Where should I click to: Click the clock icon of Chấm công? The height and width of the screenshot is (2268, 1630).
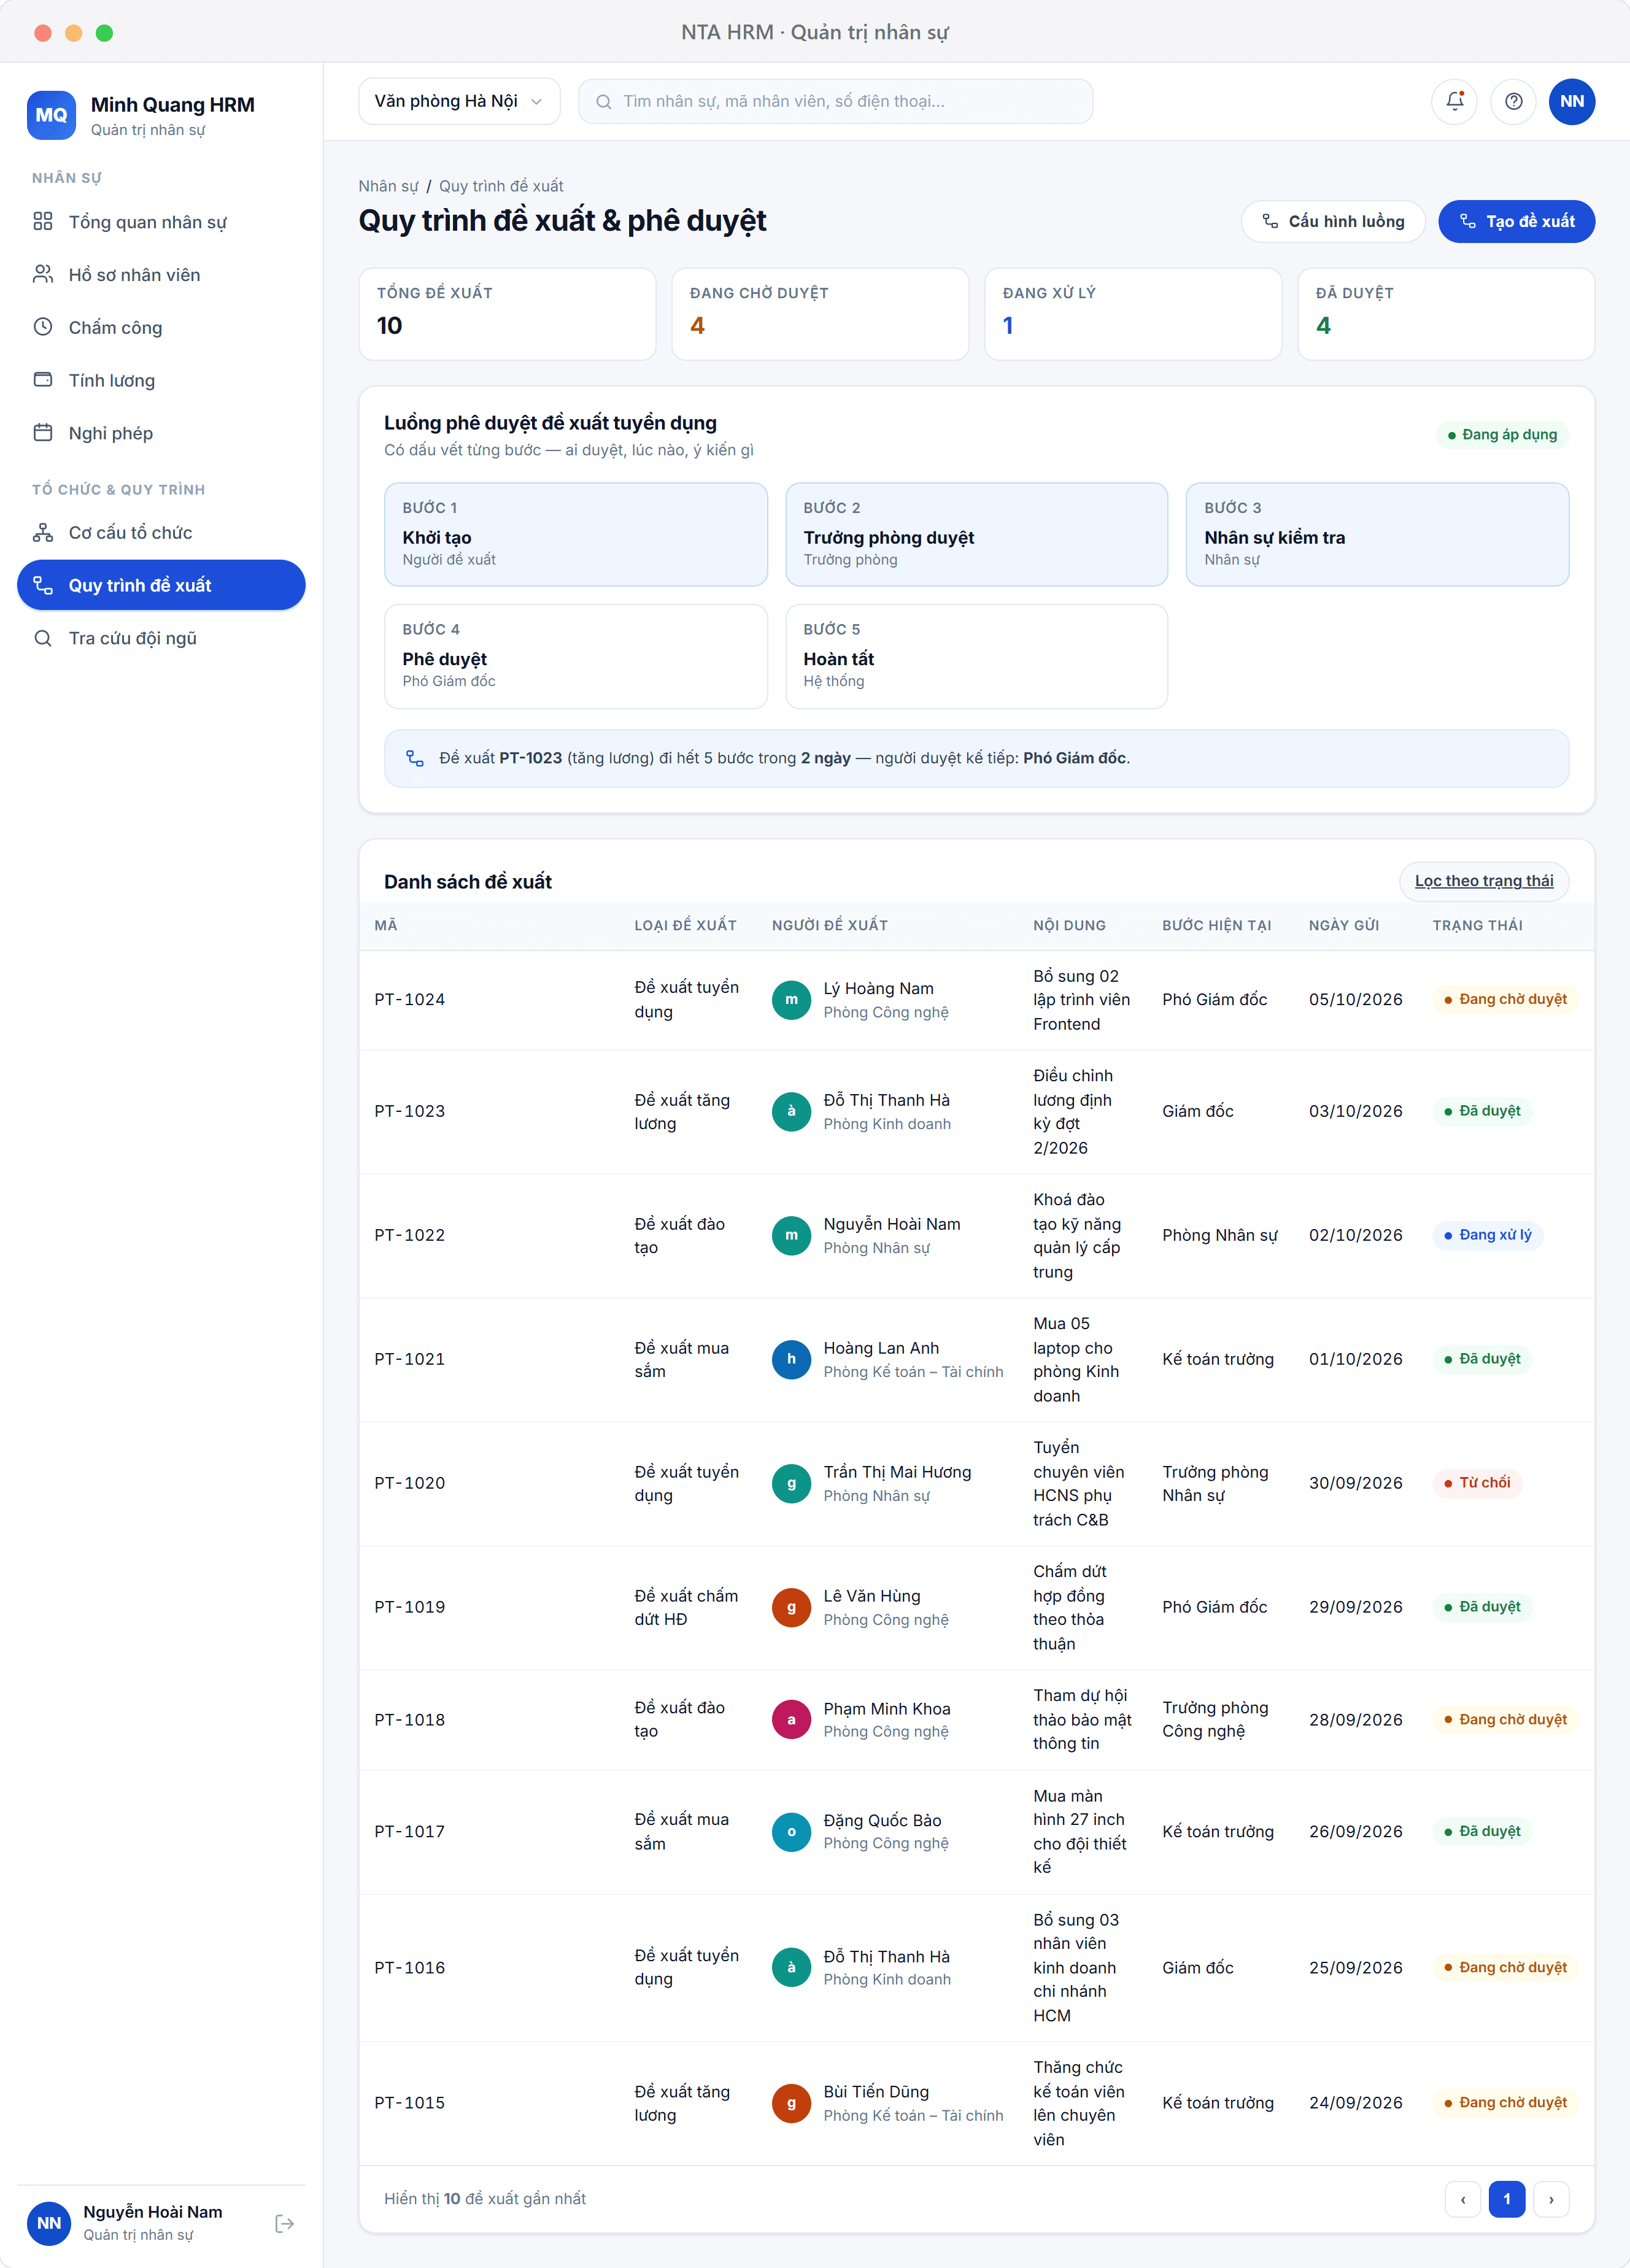tap(43, 327)
